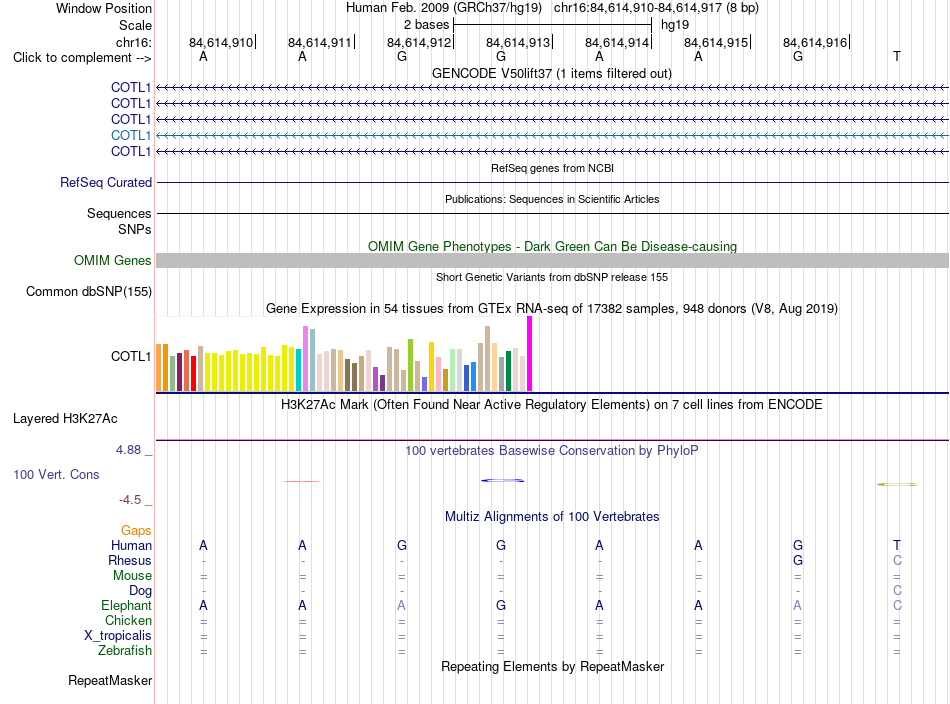Click the olive PhyloP conservation mark
Screen dimensions: 950x704
(897, 484)
